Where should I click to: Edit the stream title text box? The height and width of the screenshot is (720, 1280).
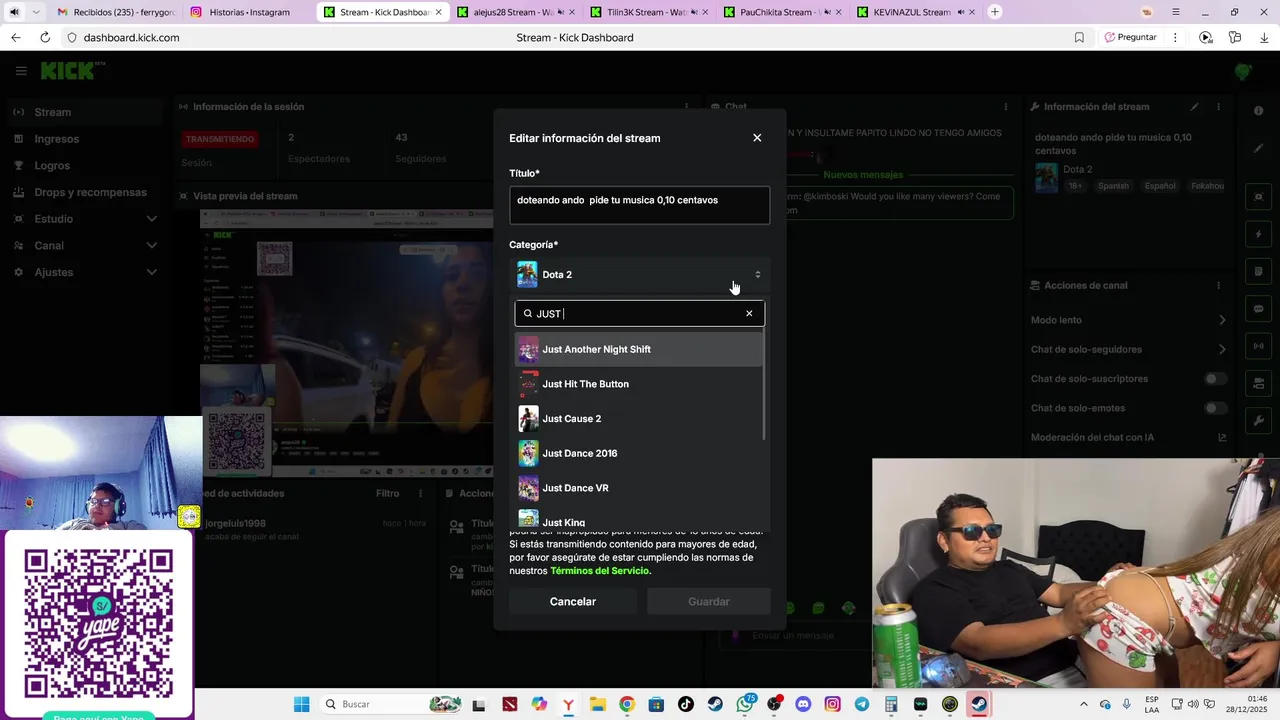639,205
